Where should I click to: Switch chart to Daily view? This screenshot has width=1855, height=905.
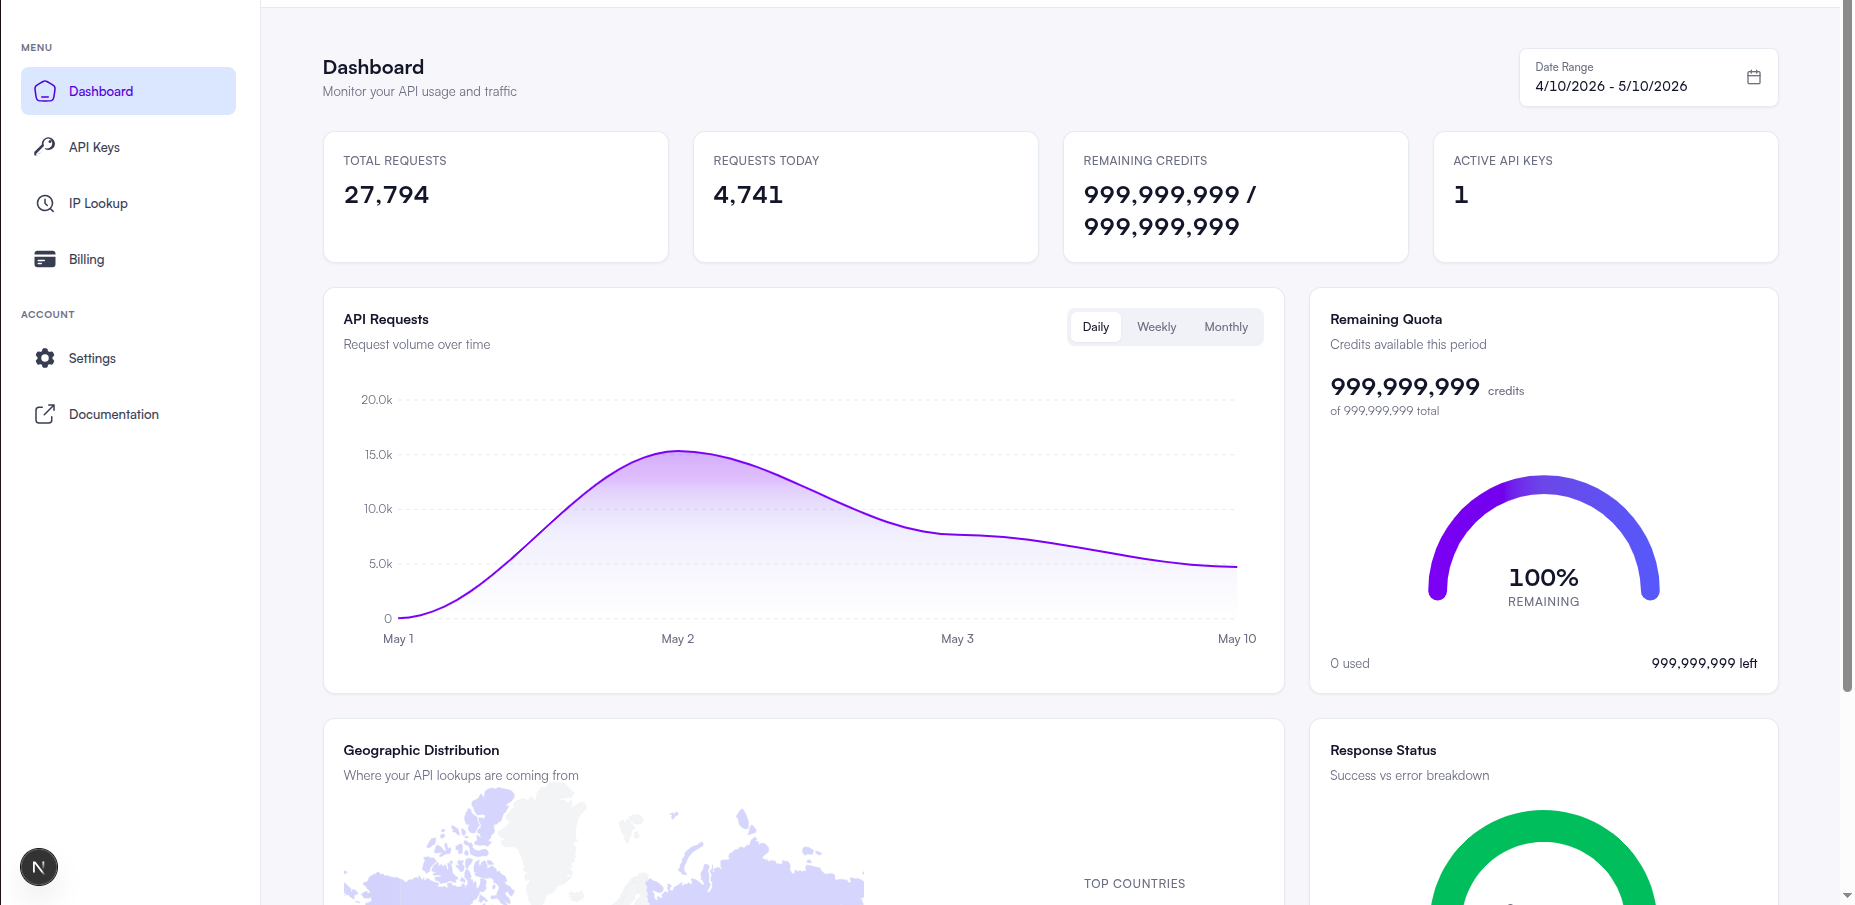(x=1096, y=327)
